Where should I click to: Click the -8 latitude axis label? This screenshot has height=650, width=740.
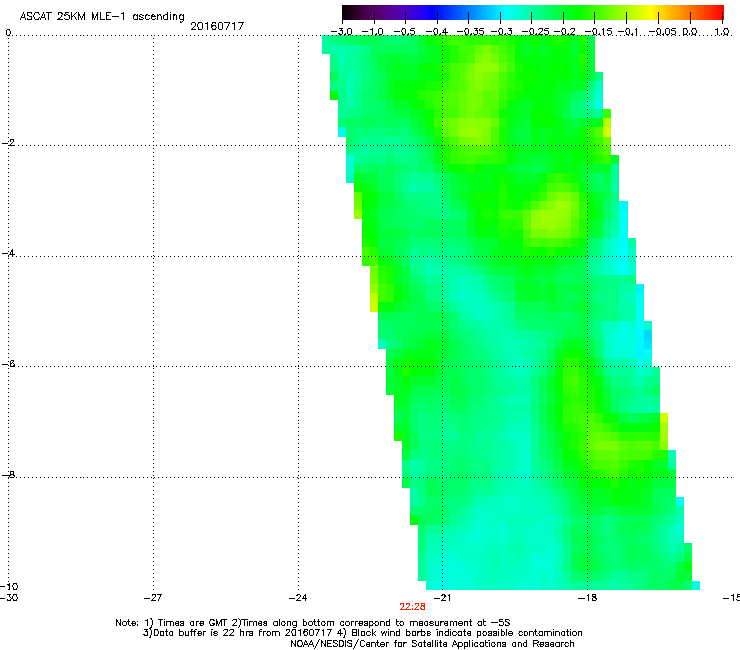point(8,474)
